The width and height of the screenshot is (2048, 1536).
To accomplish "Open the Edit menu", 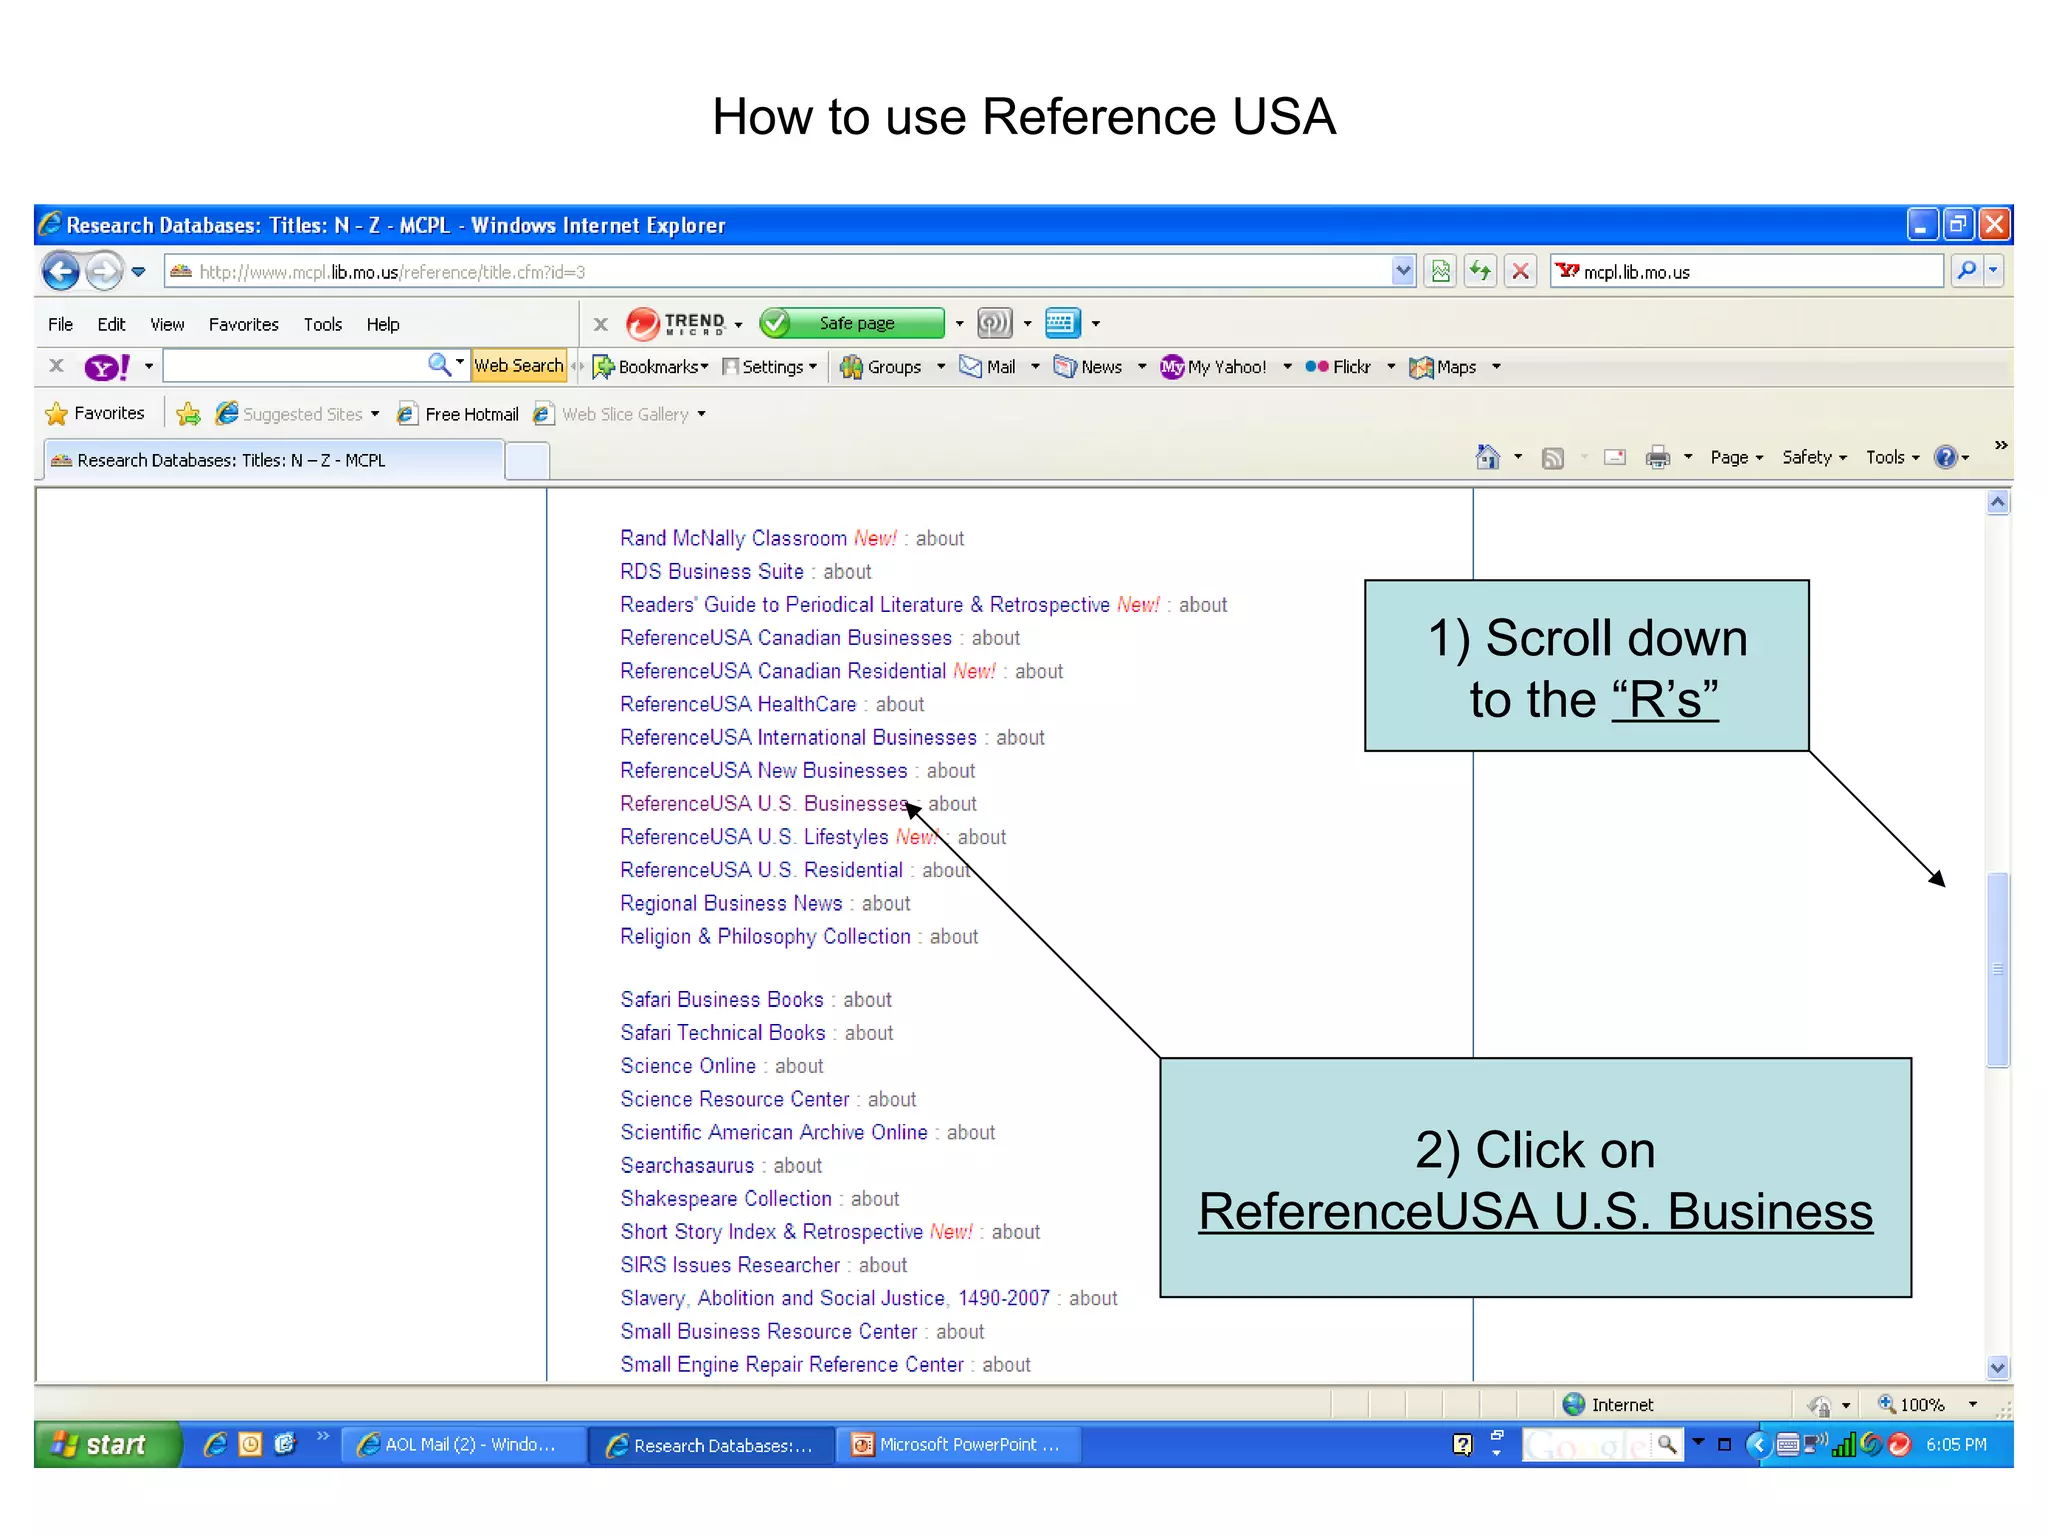I will coord(111,324).
